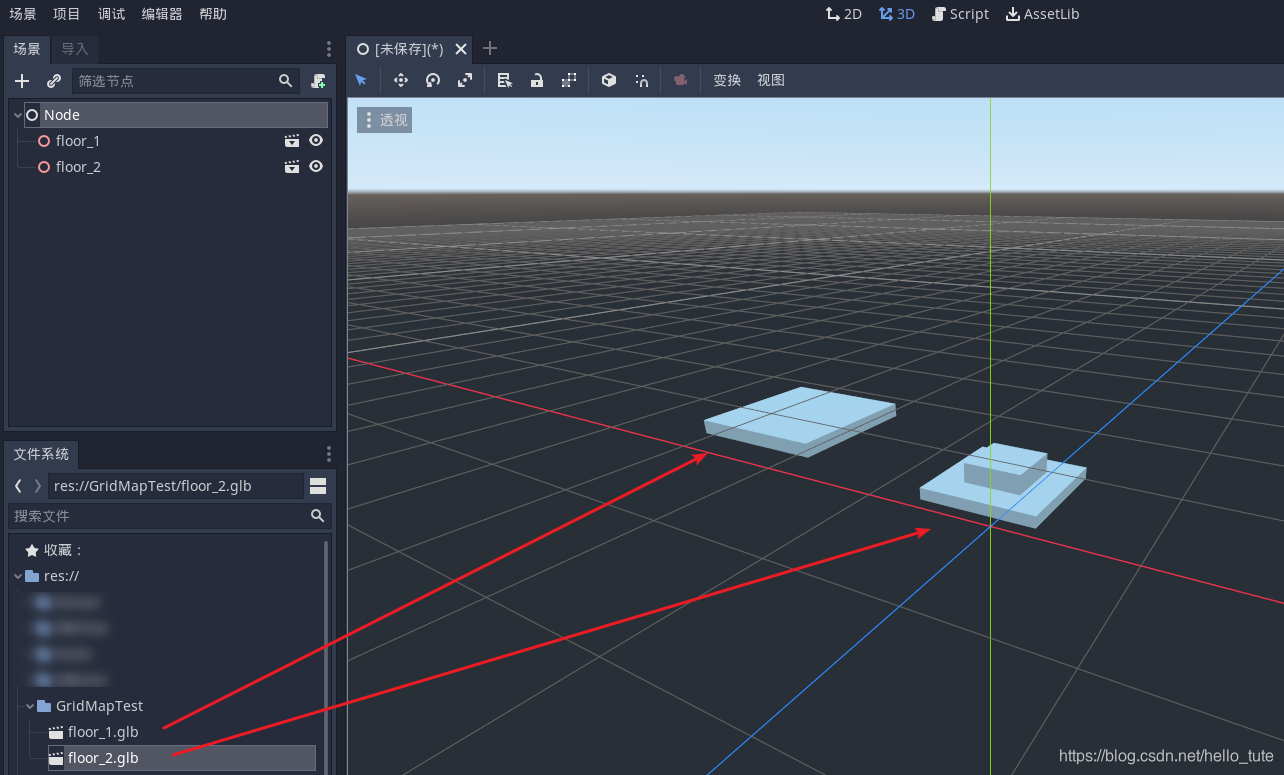This screenshot has width=1284, height=775.
Task: Switch to the 2D workspace
Action: [843, 13]
